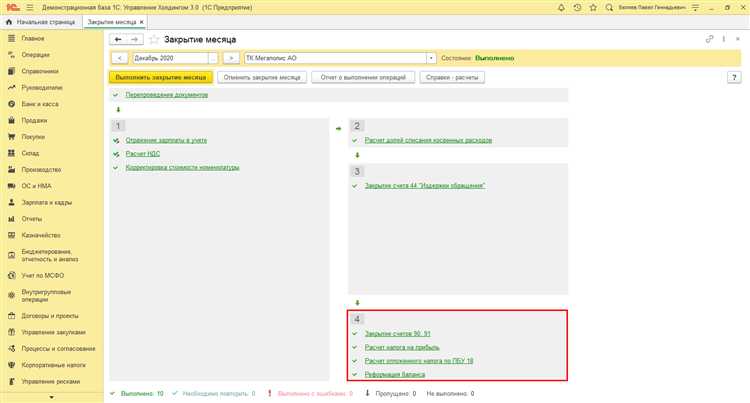Go to next month with the > button
The height and width of the screenshot is (403, 750).
[x=231, y=58]
